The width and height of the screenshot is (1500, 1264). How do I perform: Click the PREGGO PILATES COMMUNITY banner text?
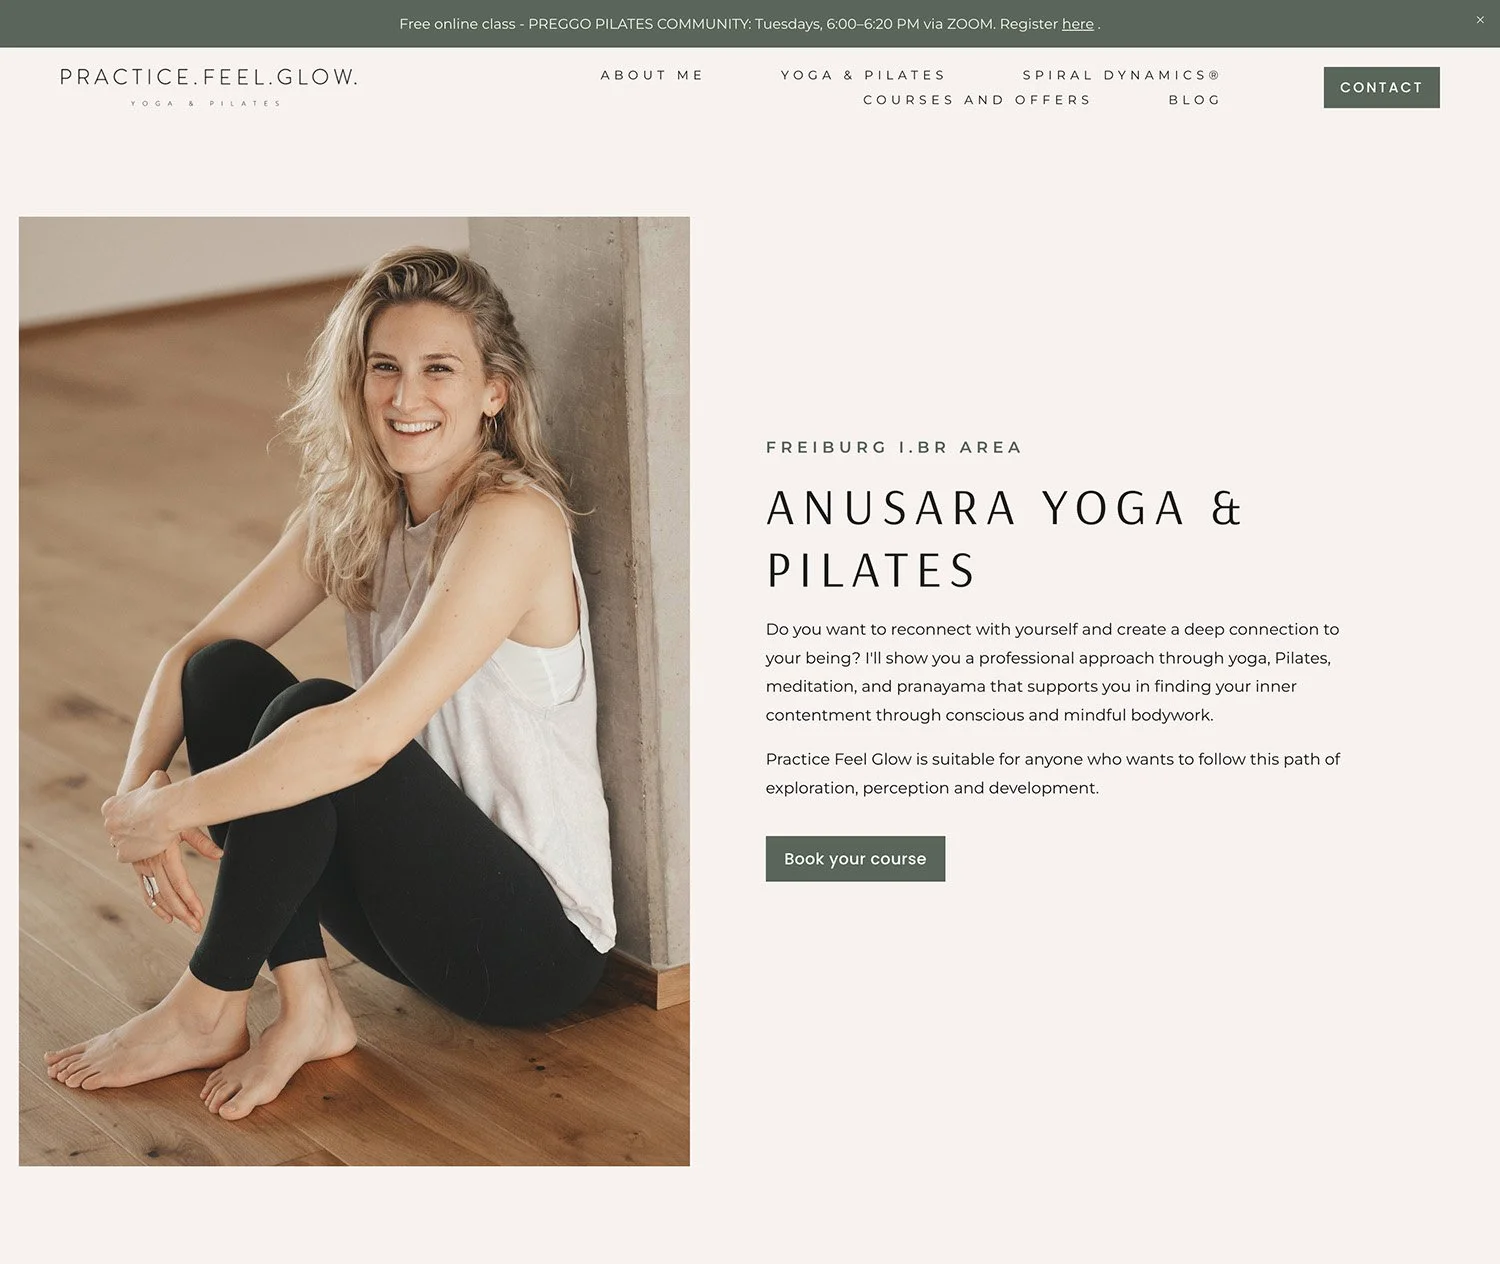[638, 24]
